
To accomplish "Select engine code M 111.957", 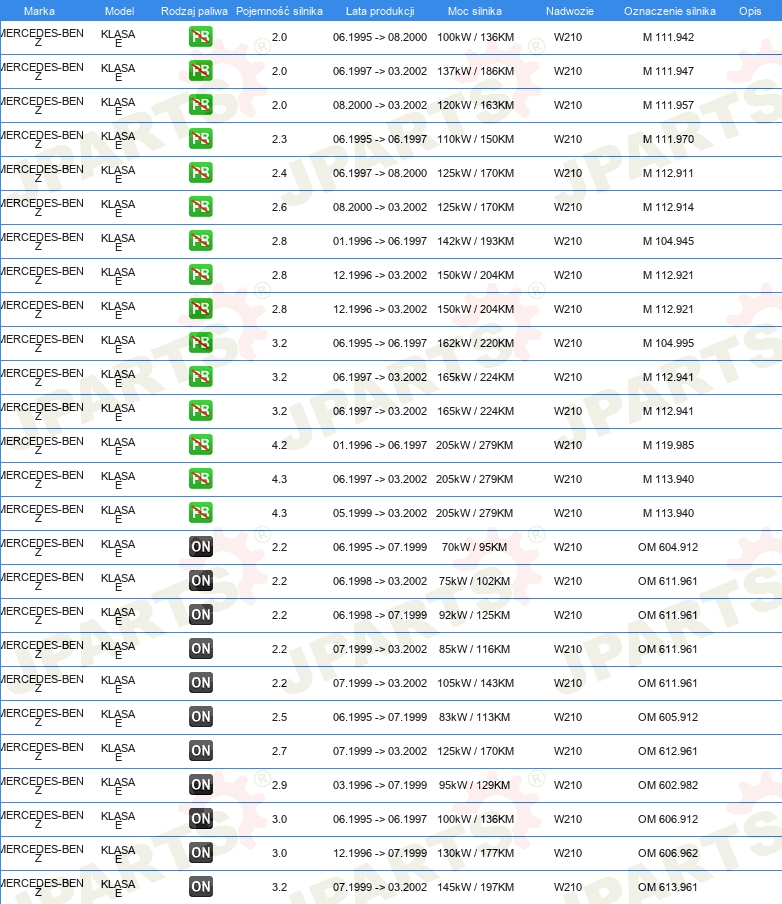I will coord(668,105).
